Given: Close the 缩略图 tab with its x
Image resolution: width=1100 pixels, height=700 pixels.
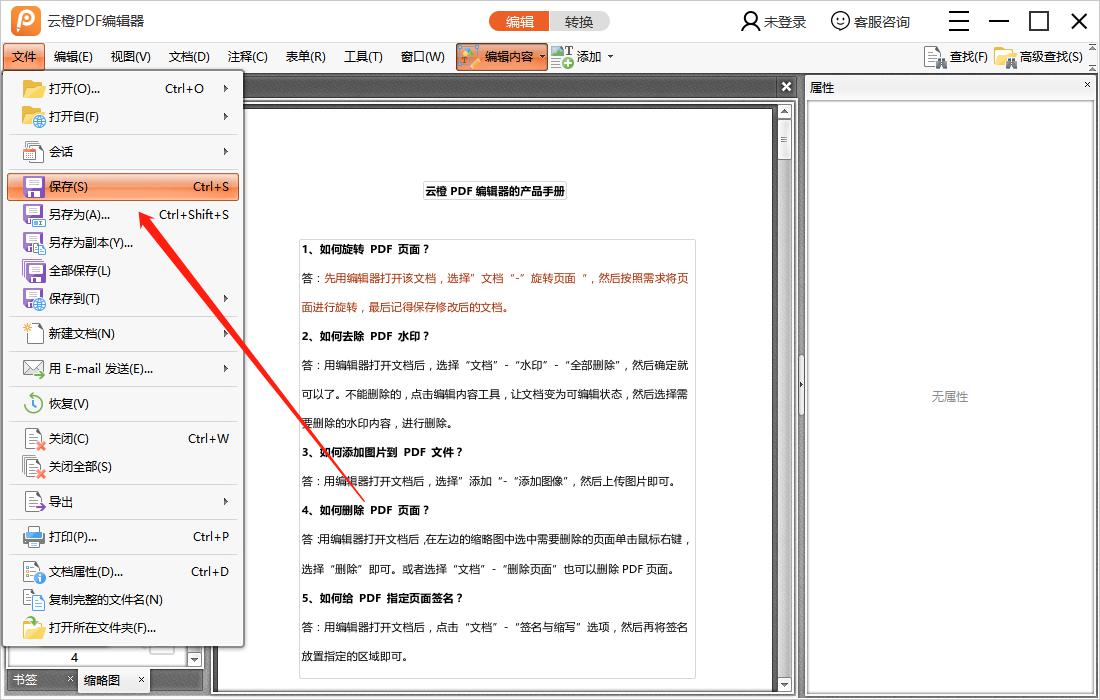Looking at the screenshot, I should coord(141,679).
